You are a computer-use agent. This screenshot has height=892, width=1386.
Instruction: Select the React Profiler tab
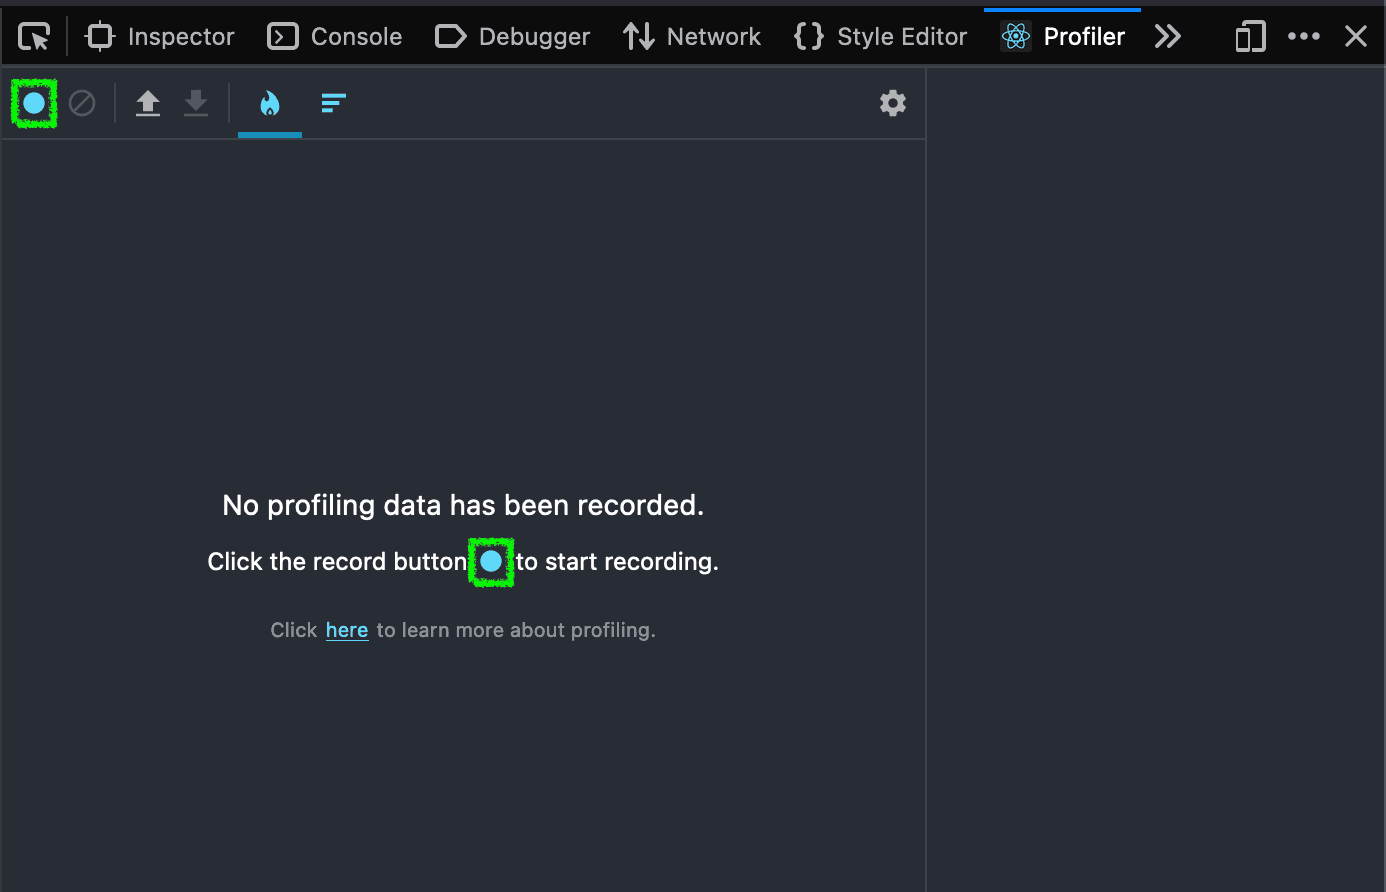pyautogui.click(x=1063, y=37)
